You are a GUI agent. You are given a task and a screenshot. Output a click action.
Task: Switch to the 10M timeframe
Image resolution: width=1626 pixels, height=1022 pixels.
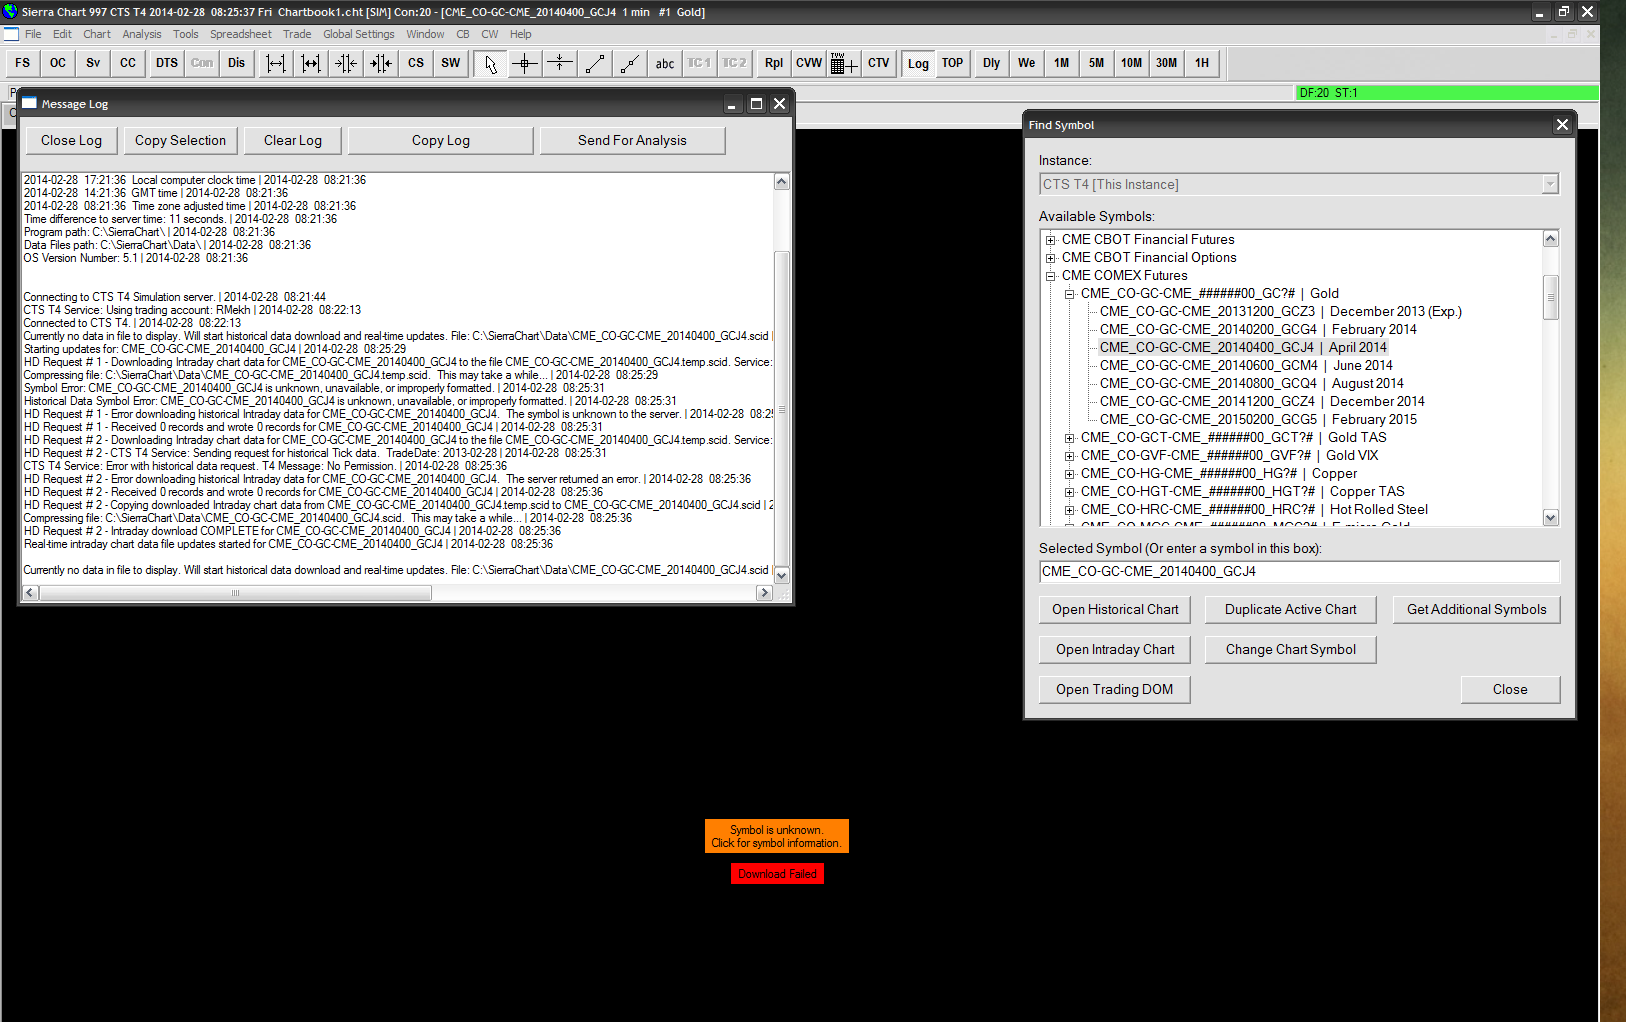click(1132, 63)
